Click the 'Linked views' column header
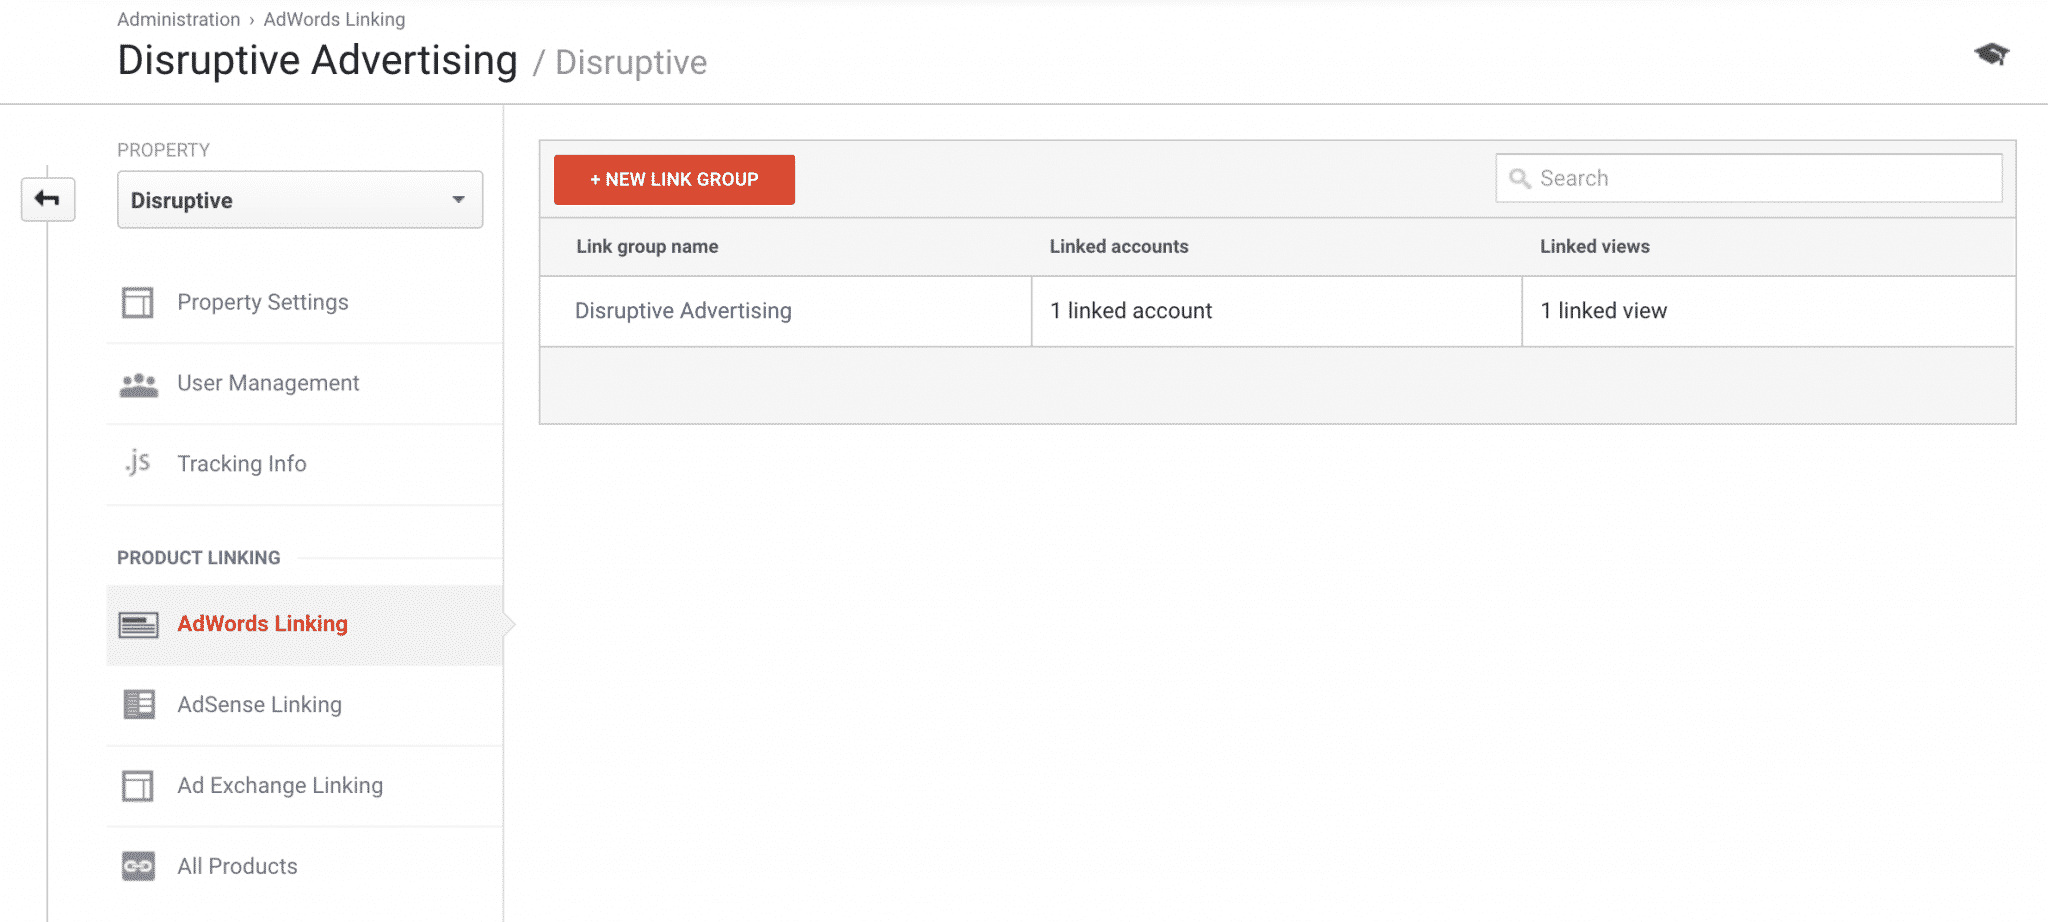 [x=1595, y=247]
